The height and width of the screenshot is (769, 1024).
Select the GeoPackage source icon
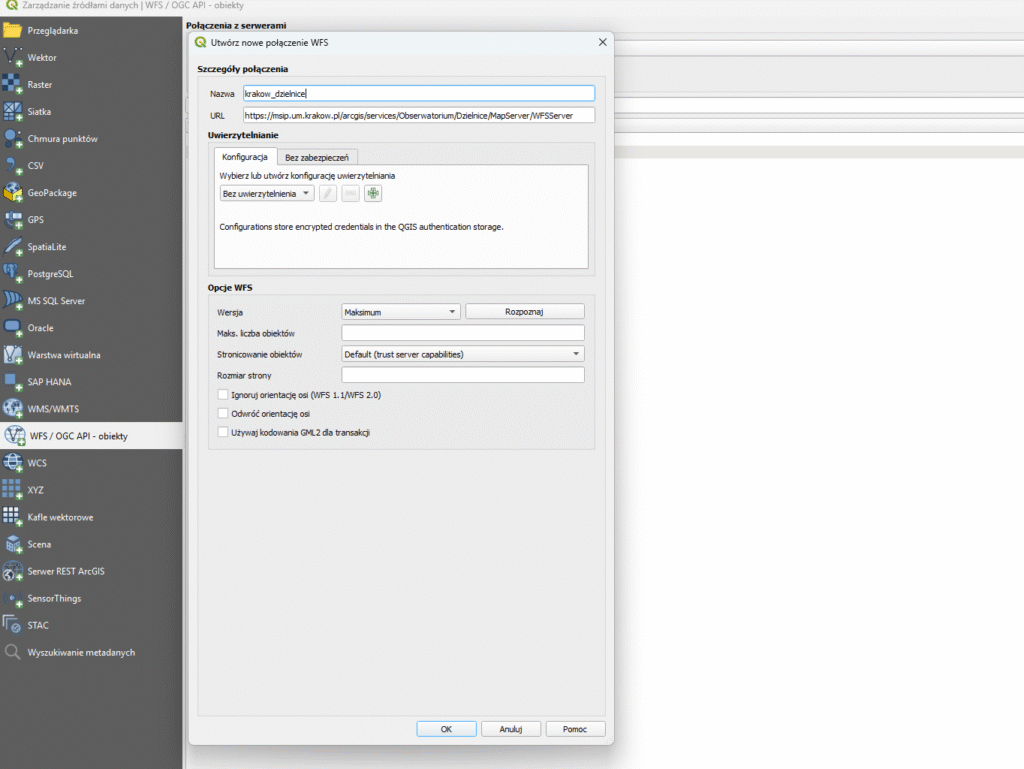(x=13, y=193)
